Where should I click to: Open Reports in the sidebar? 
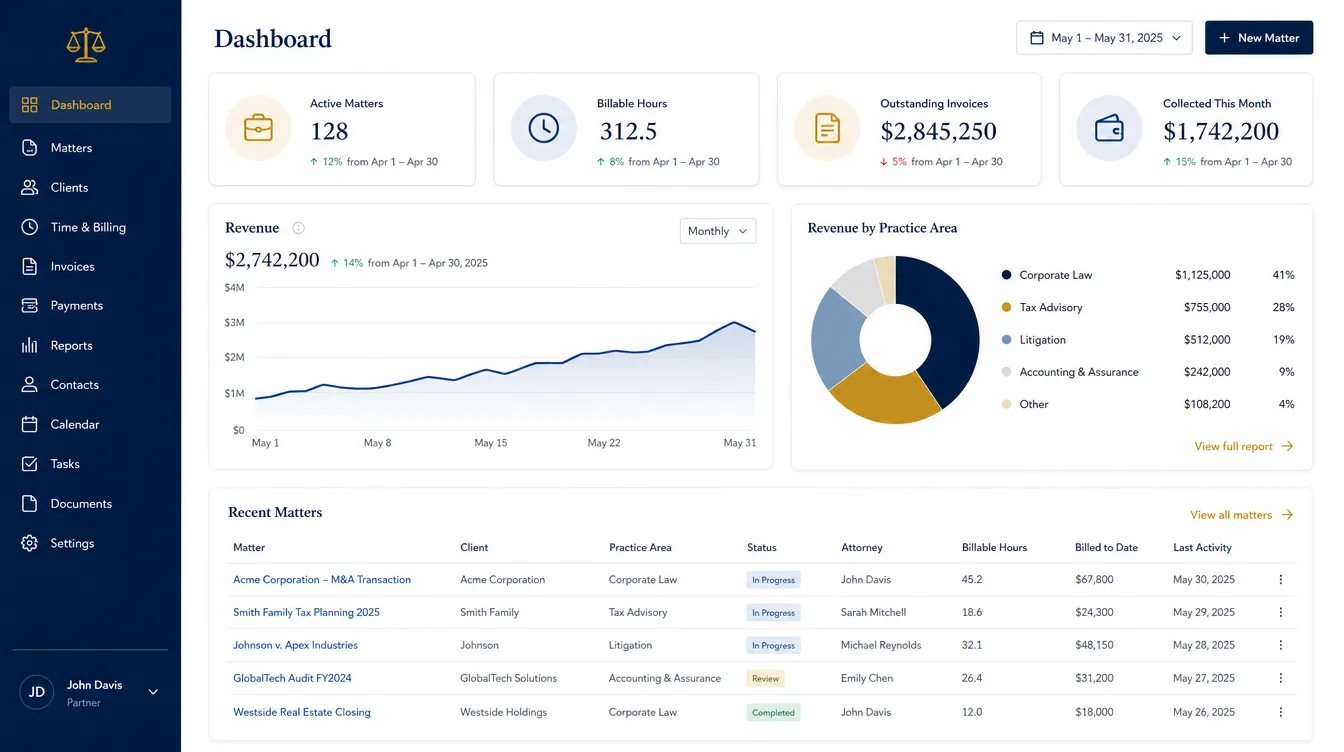click(x=90, y=345)
